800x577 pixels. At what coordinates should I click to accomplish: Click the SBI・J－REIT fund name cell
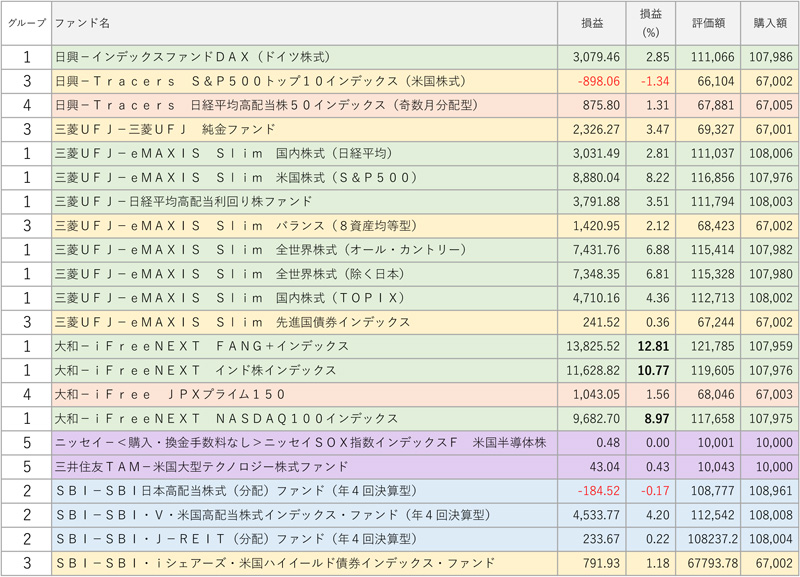pos(305,539)
